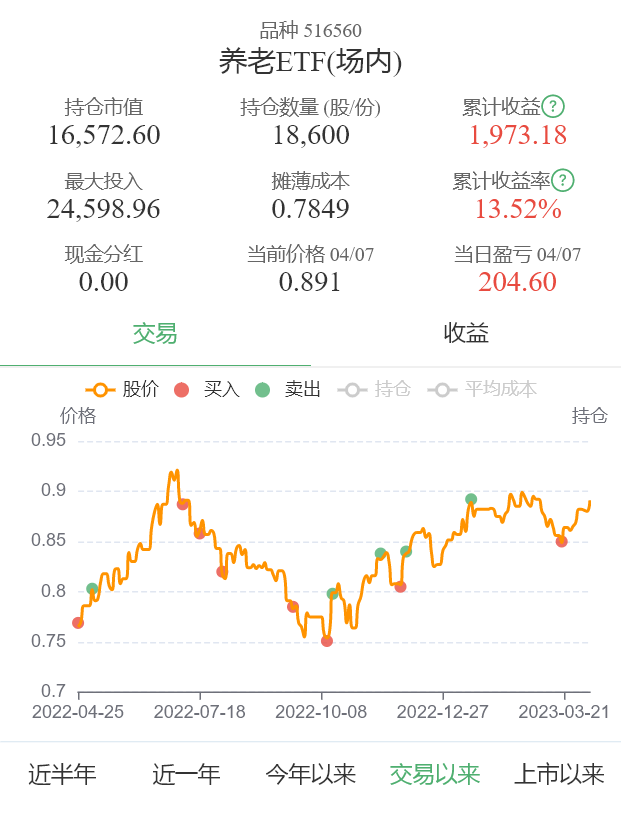
Task: Click the 摊薄成本 value 0.7849
Action: click(x=310, y=209)
